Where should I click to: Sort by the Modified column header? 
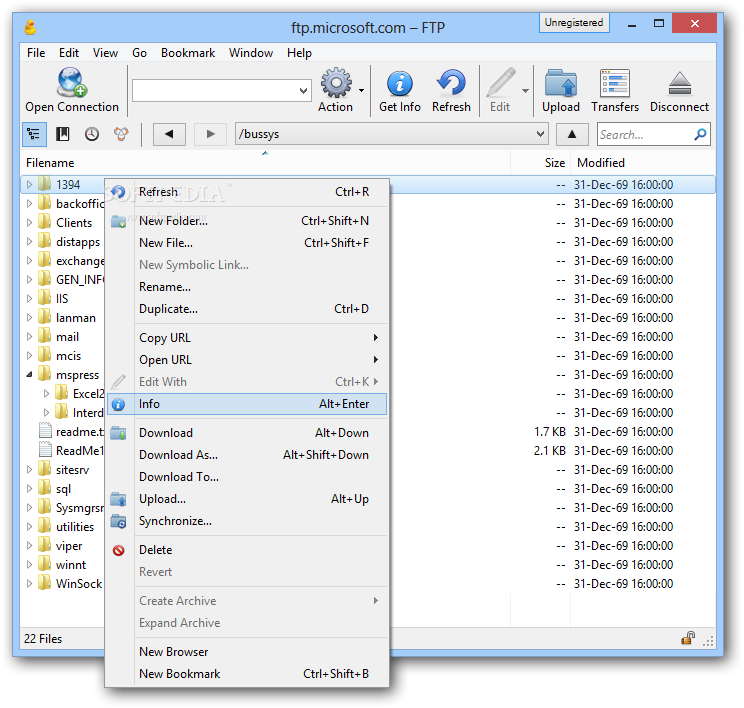(x=643, y=163)
